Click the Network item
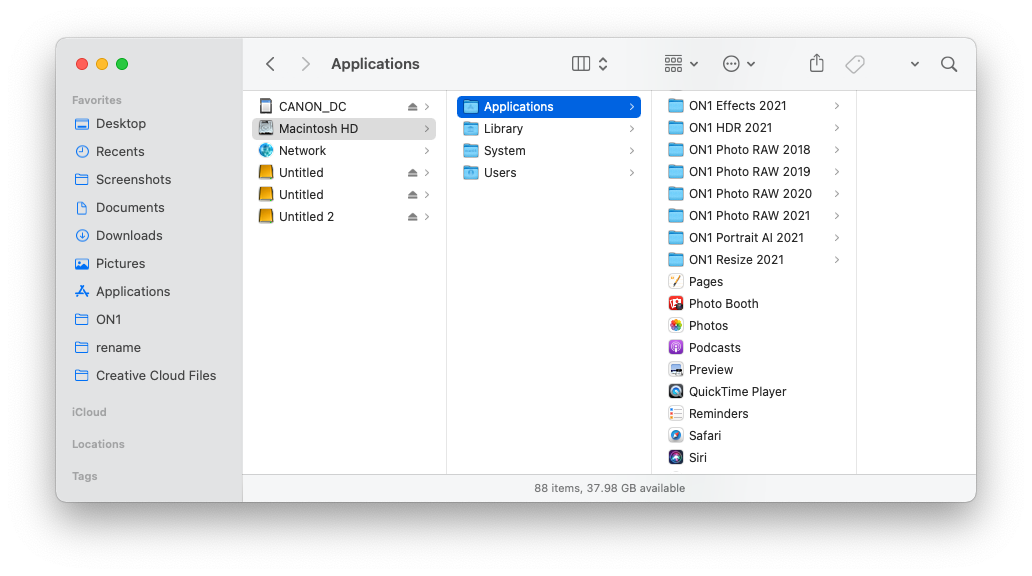Image resolution: width=1032 pixels, height=576 pixels. (302, 151)
